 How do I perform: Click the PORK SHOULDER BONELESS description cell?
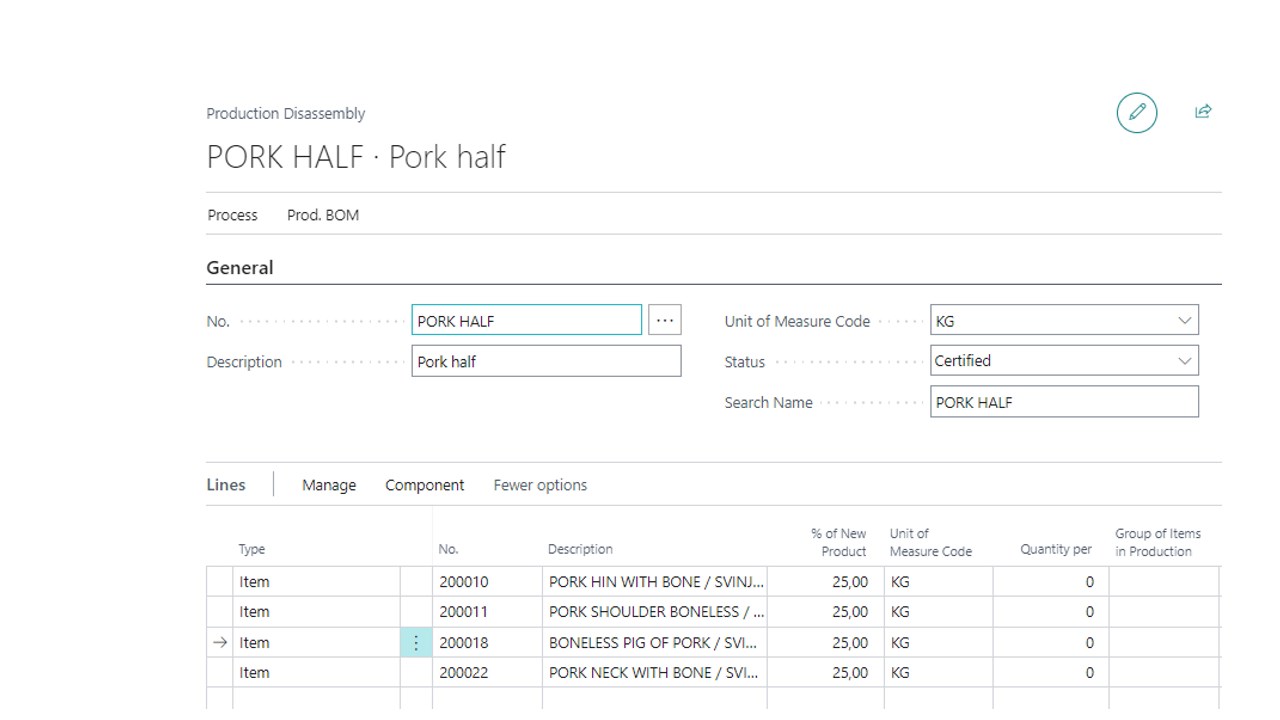[655, 612]
